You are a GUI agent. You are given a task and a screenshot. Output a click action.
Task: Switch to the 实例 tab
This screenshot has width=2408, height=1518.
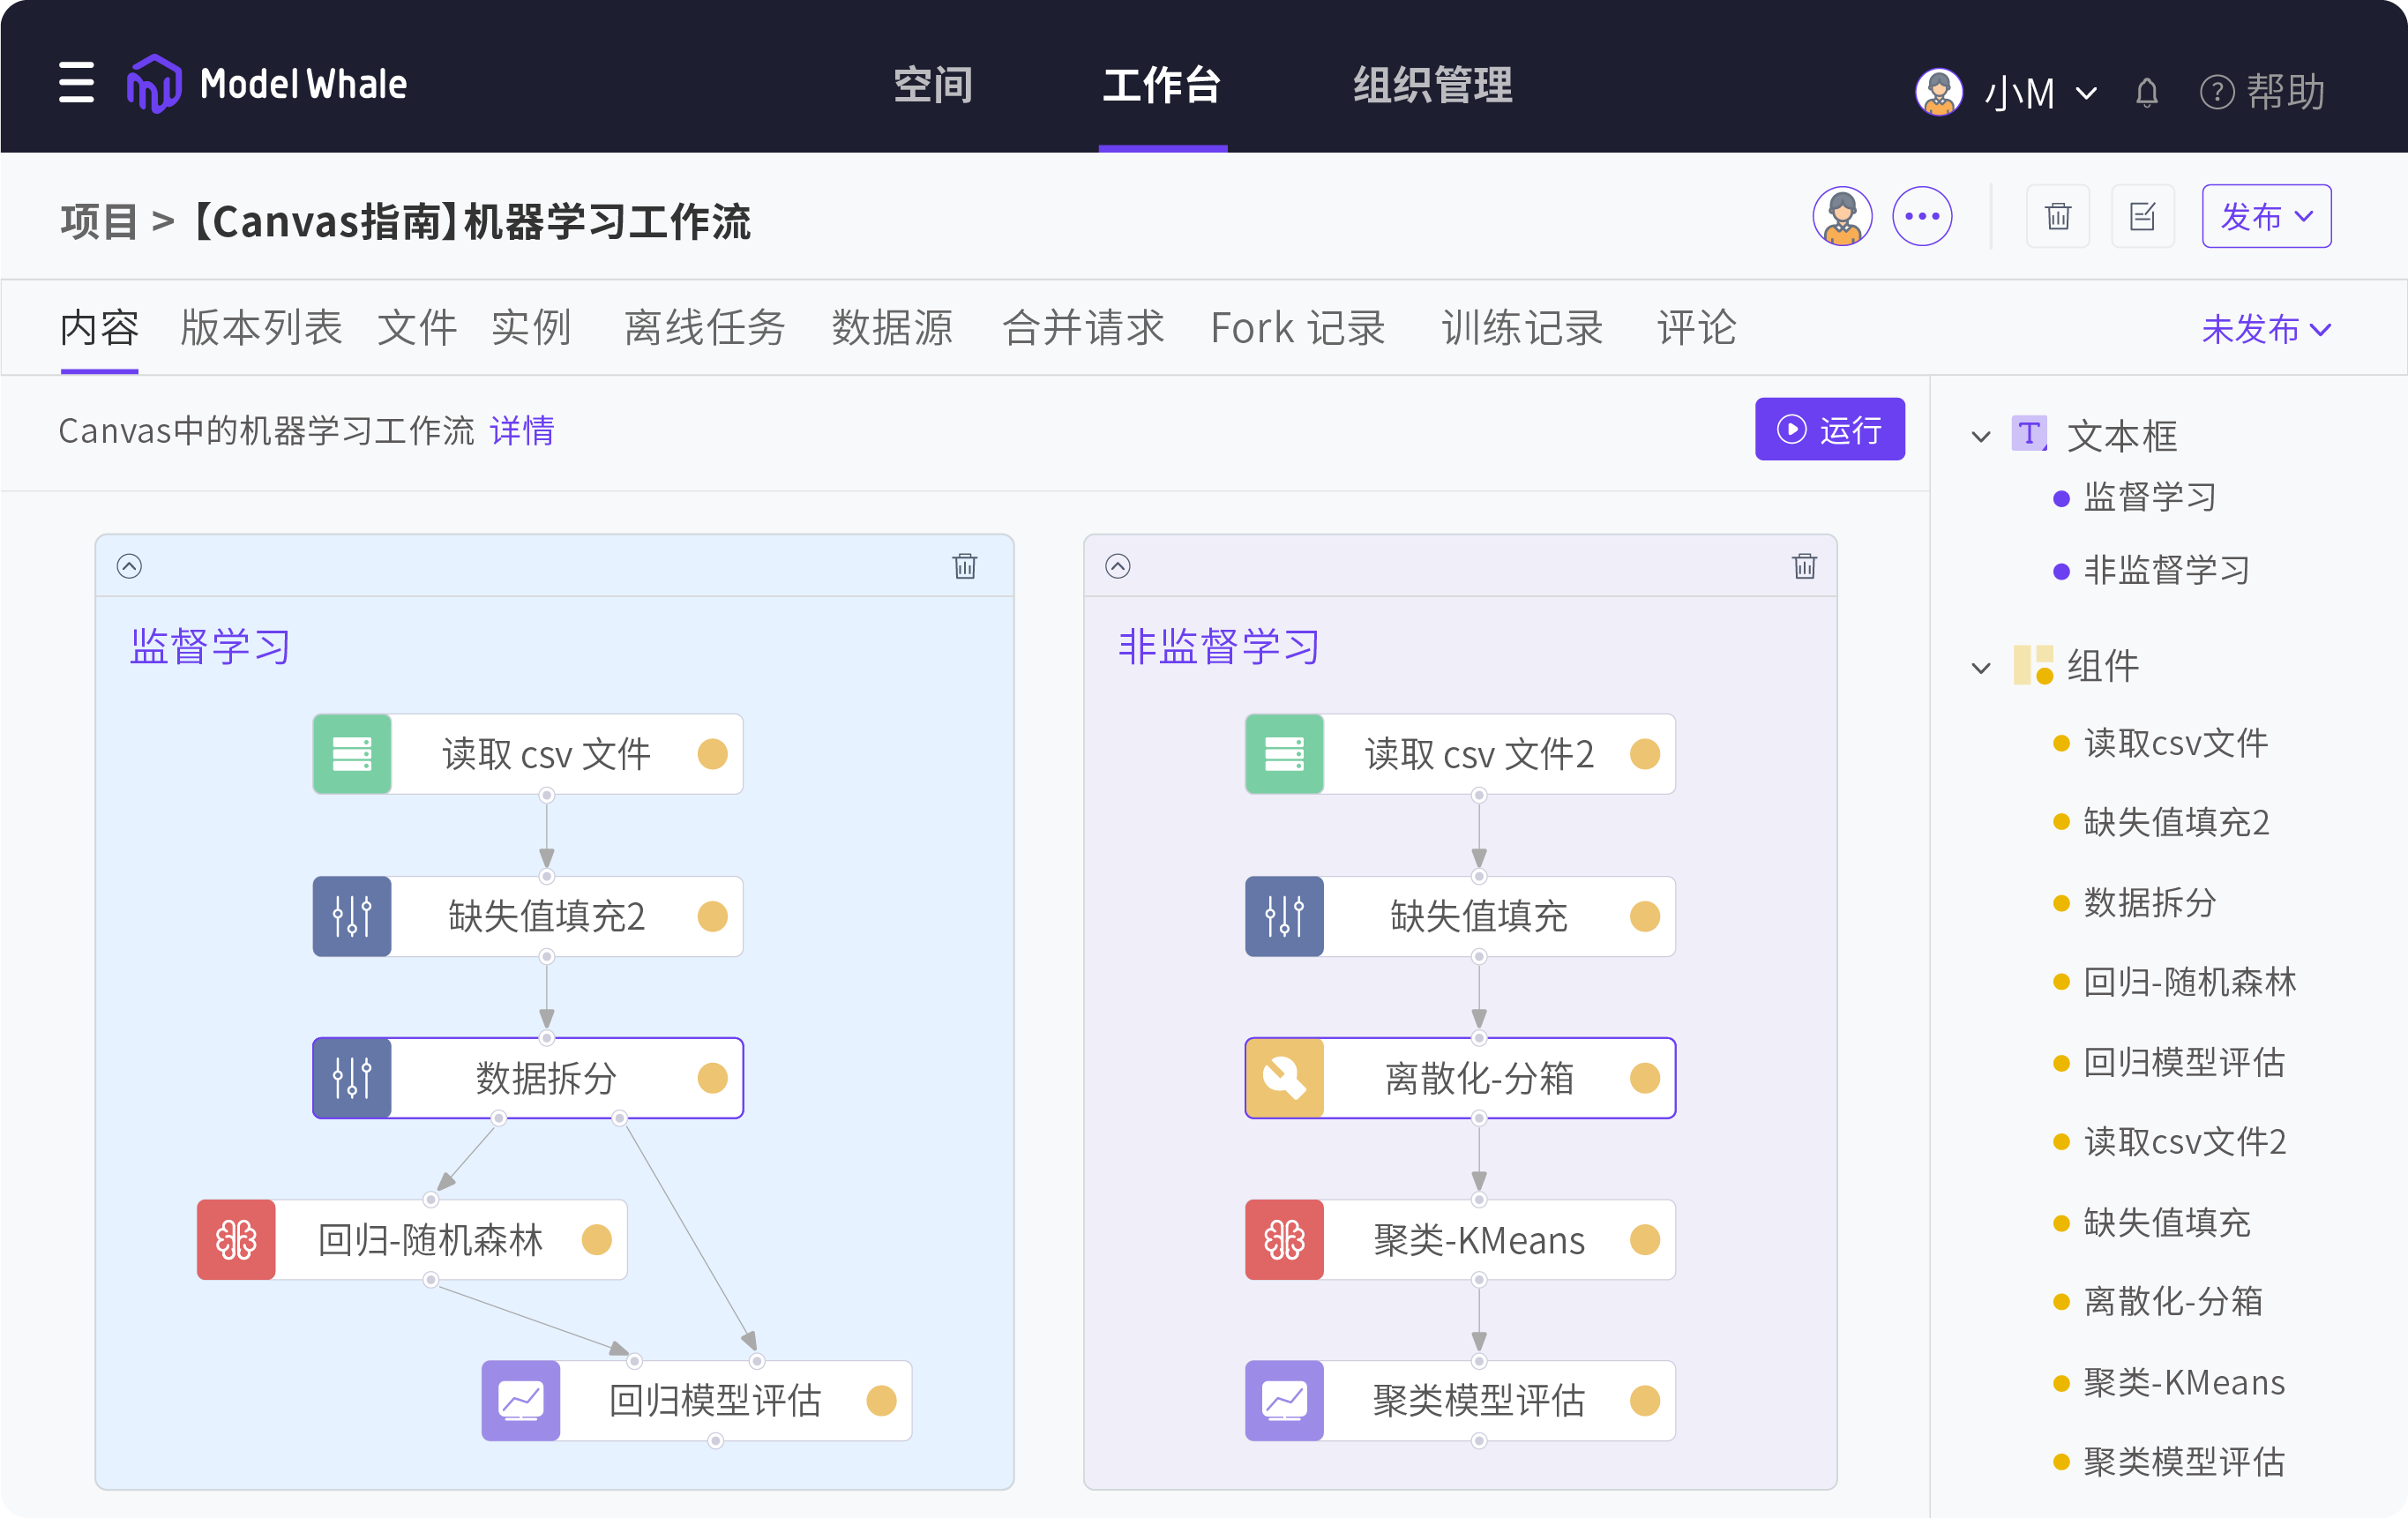[531, 328]
